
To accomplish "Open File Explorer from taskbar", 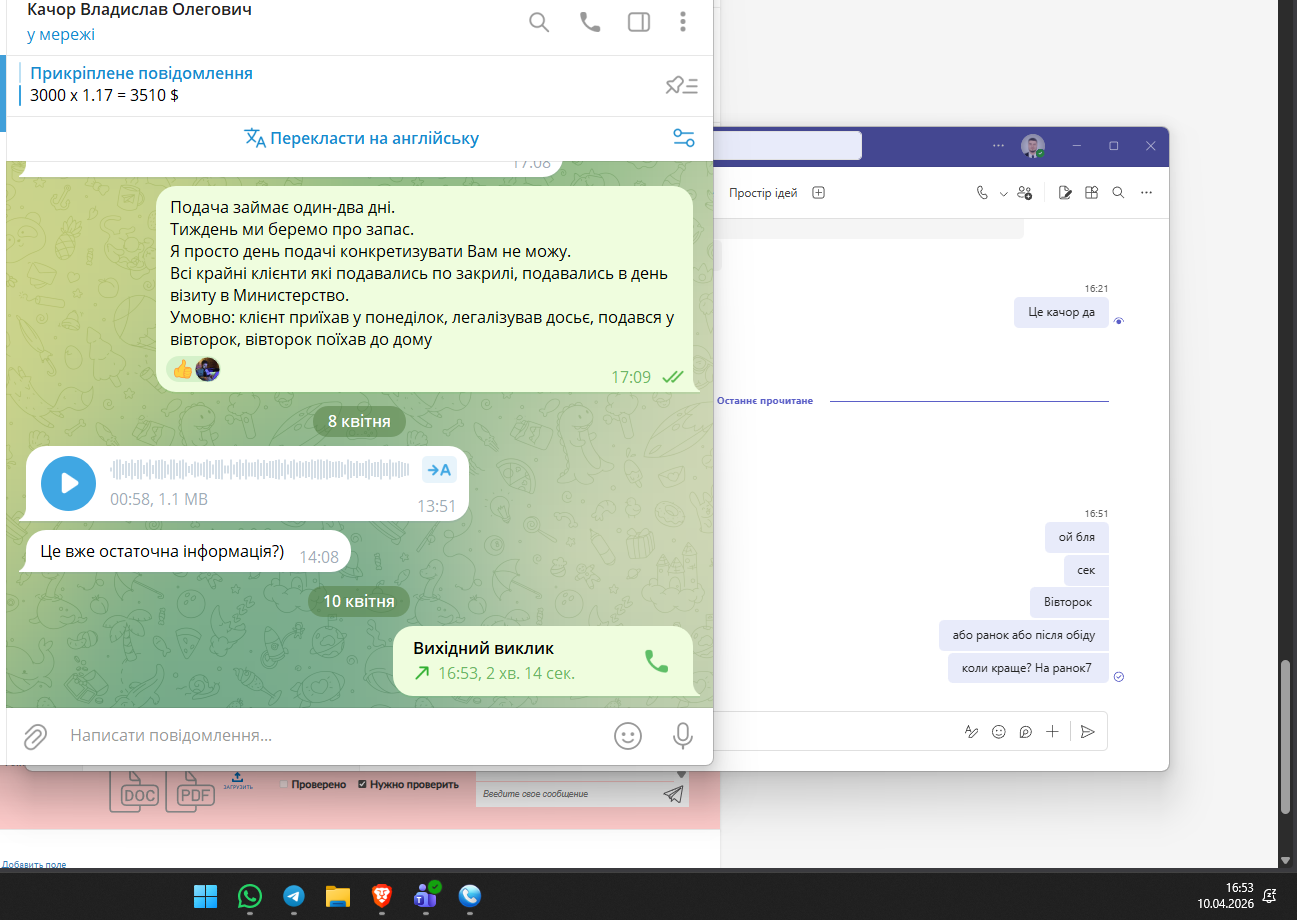I will pos(338,896).
